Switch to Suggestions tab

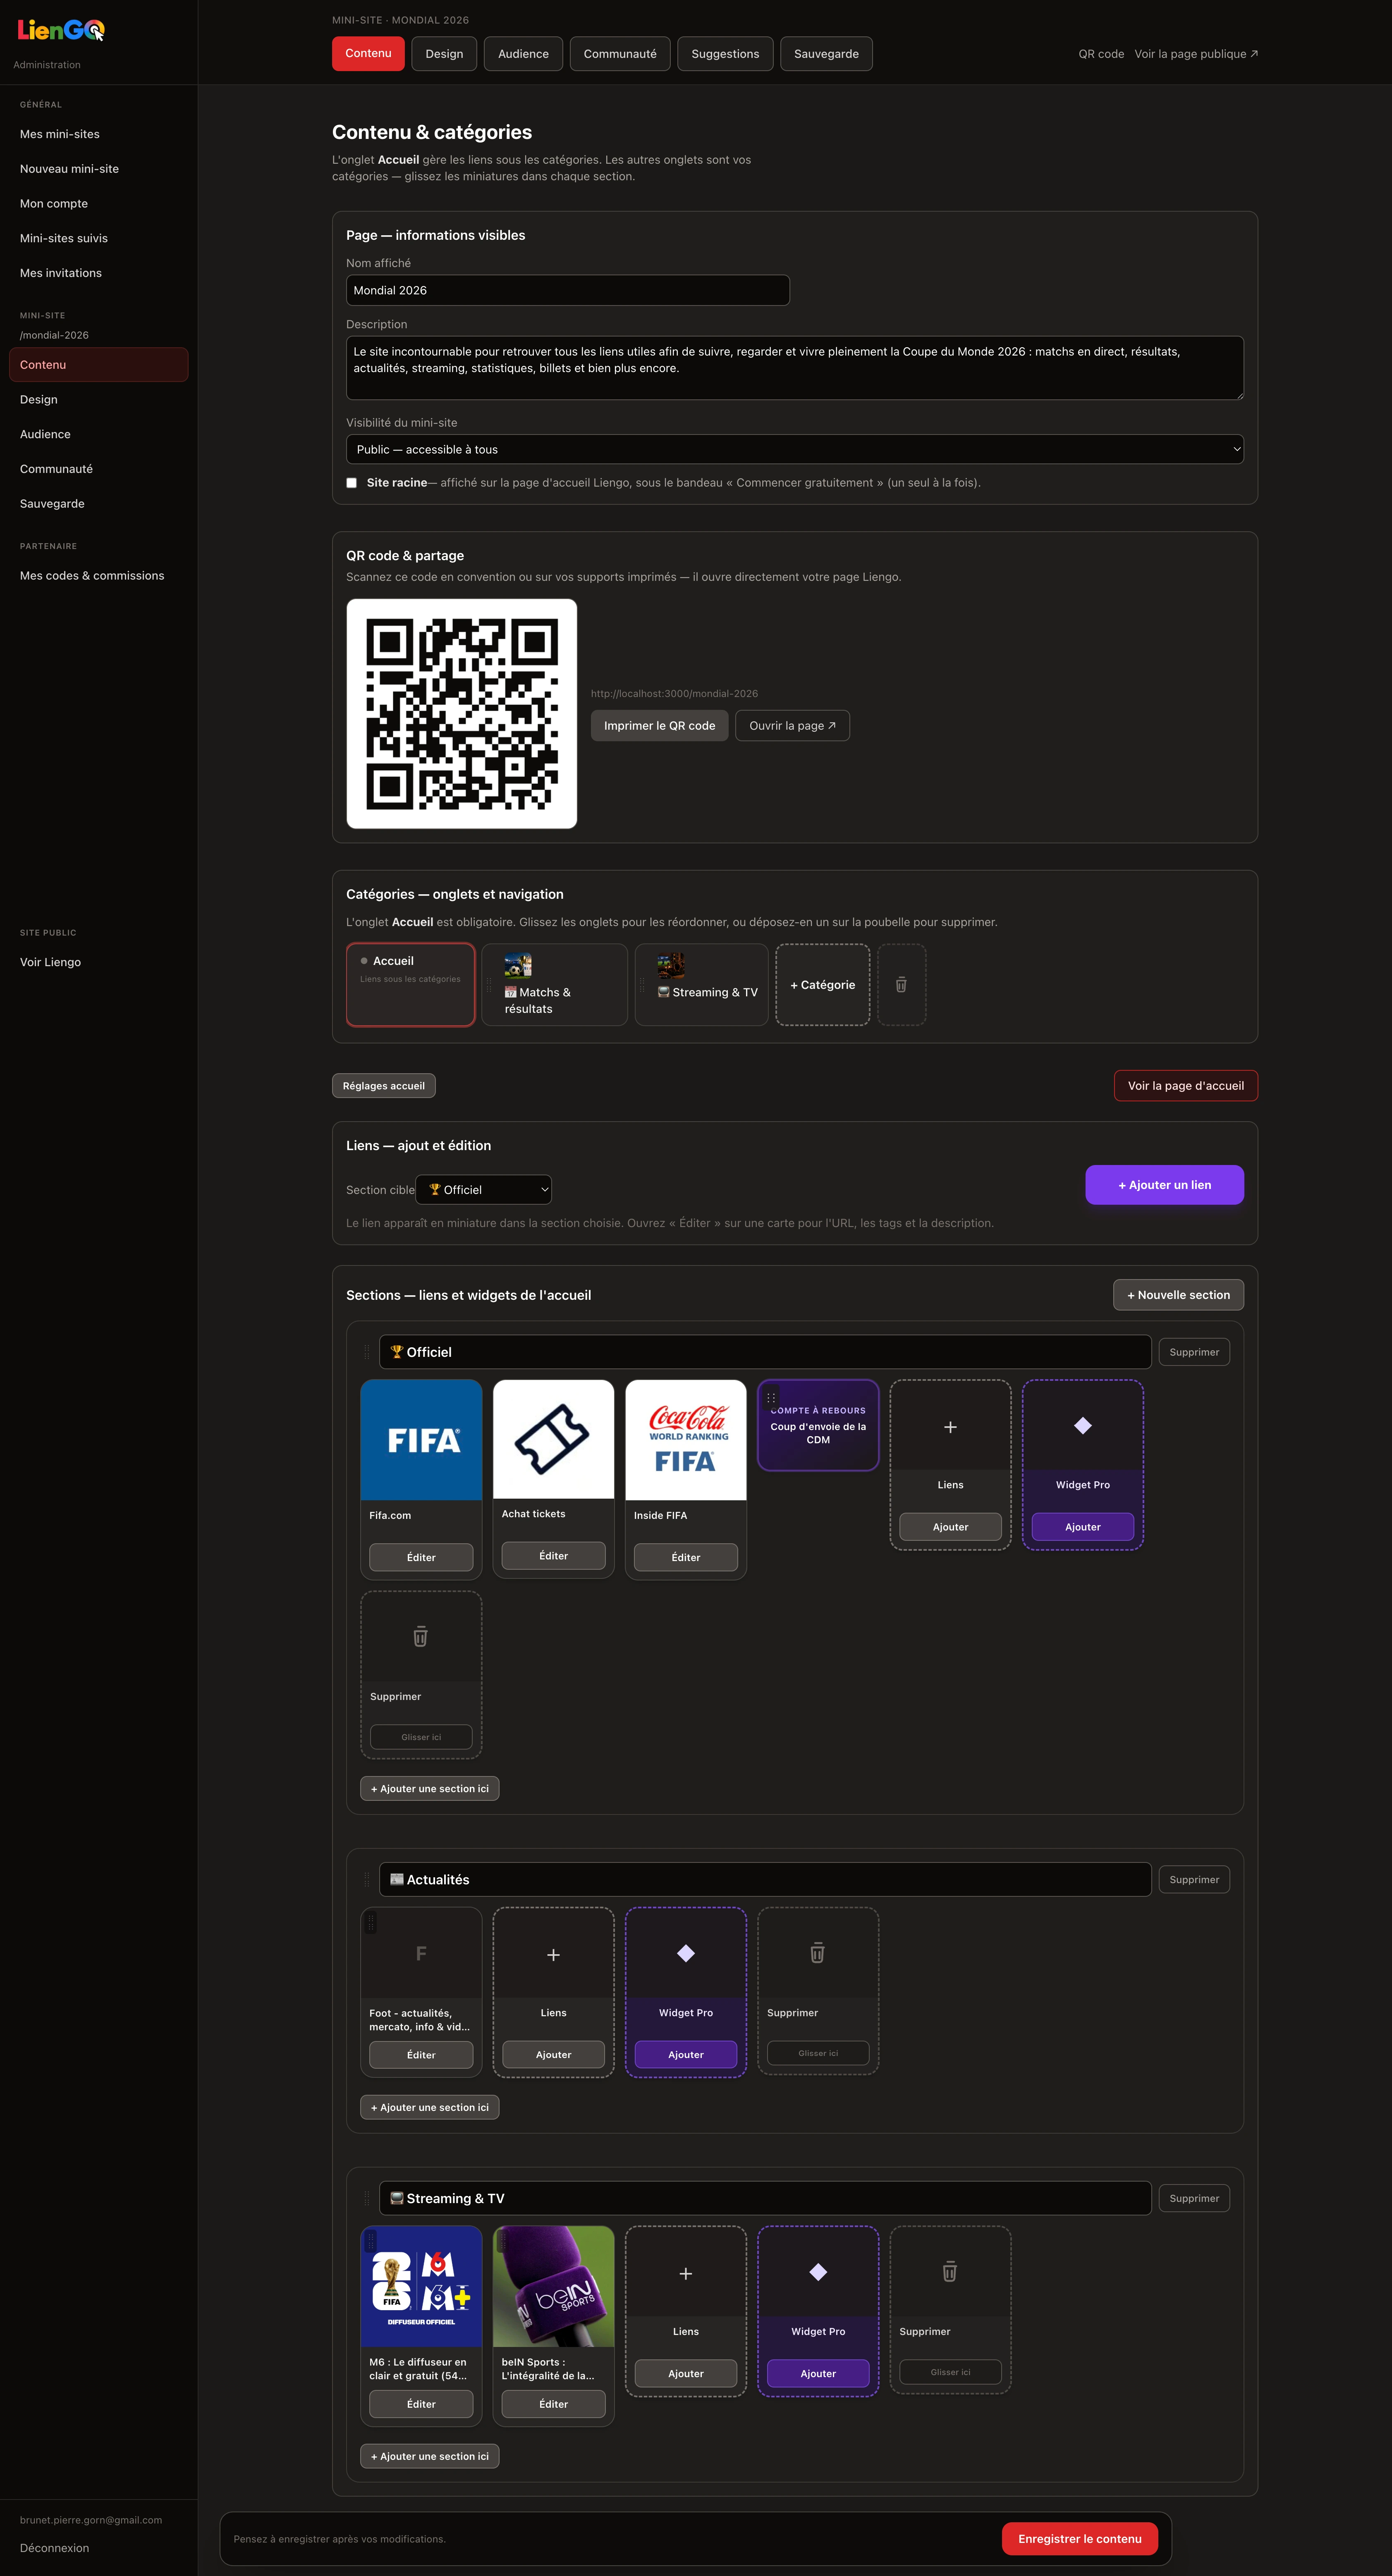pyautogui.click(x=725, y=54)
